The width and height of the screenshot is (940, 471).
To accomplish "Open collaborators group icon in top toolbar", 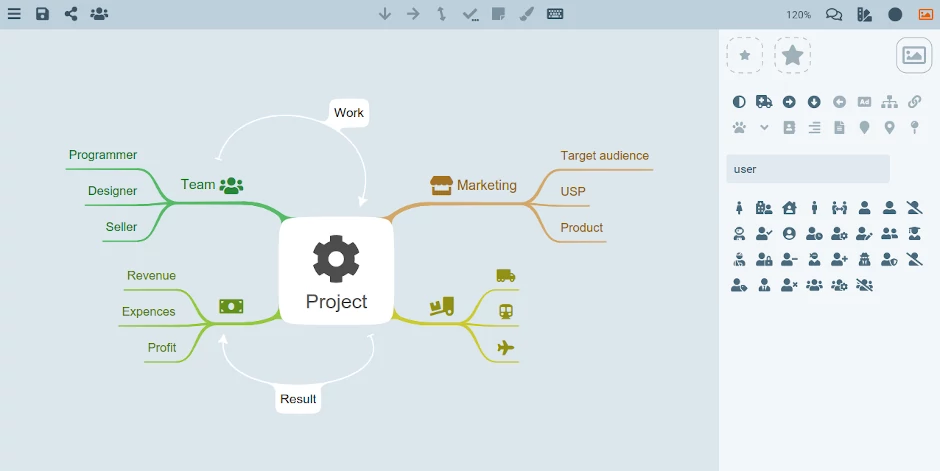I will pyautogui.click(x=100, y=14).
